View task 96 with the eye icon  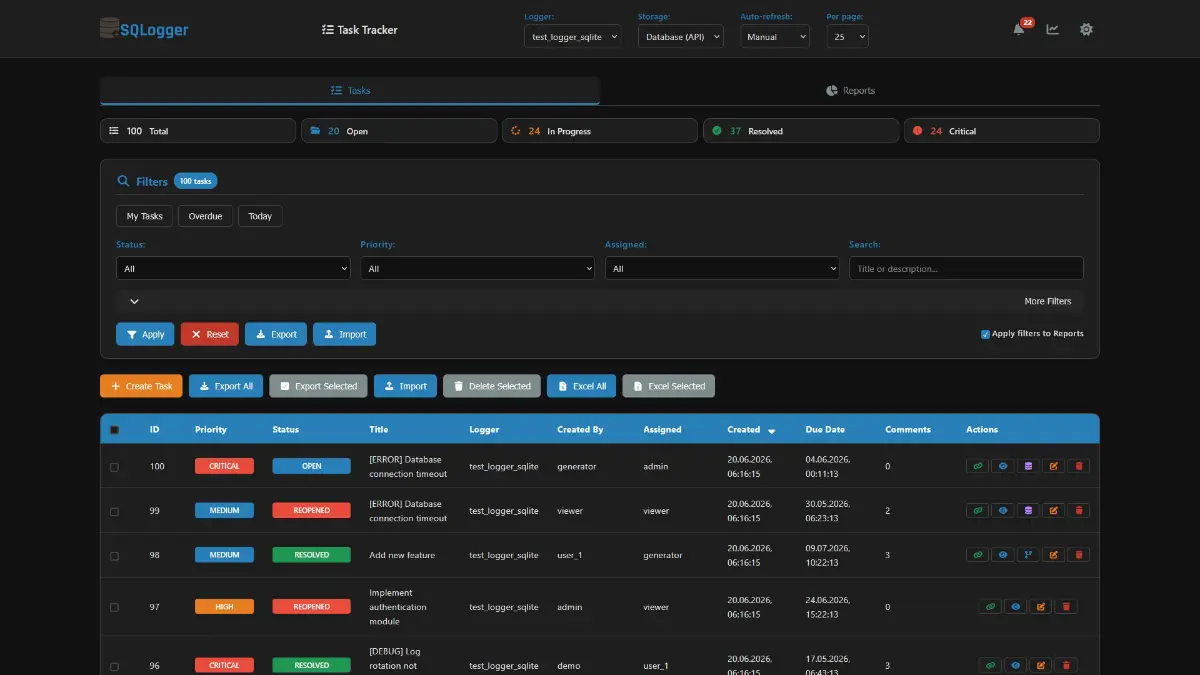tap(1016, 665)
